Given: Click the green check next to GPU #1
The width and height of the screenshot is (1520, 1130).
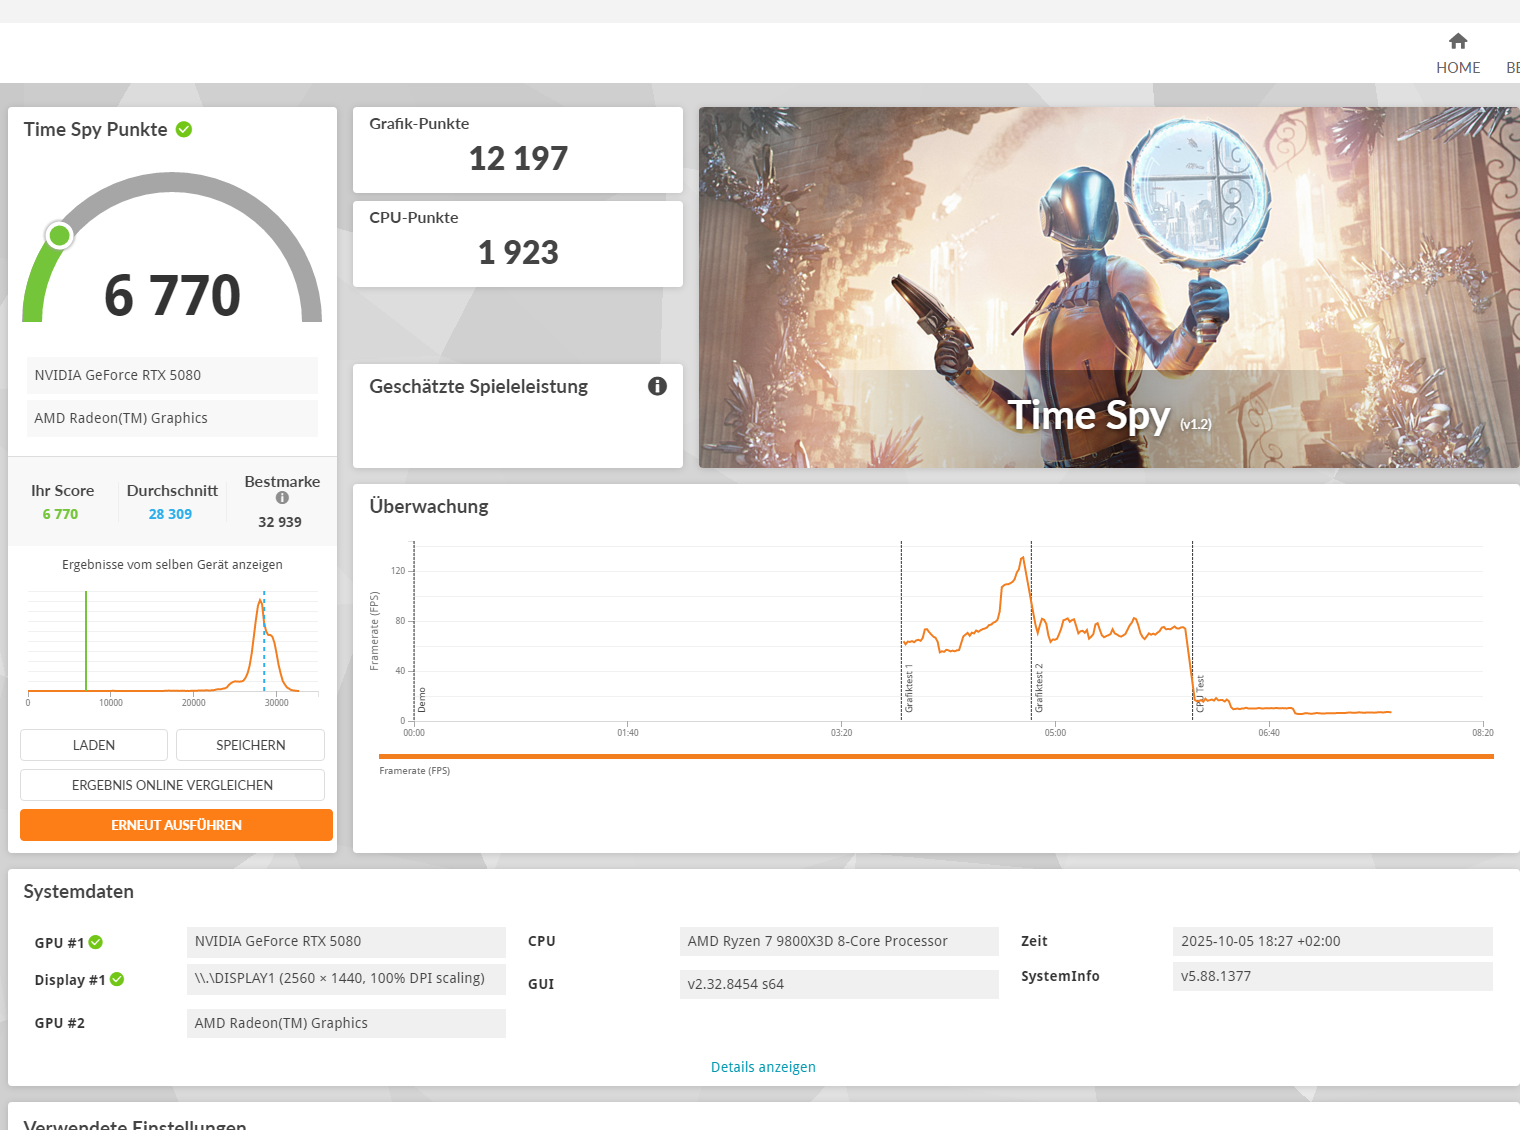Looking at the screenshot, I should [96, 942].
